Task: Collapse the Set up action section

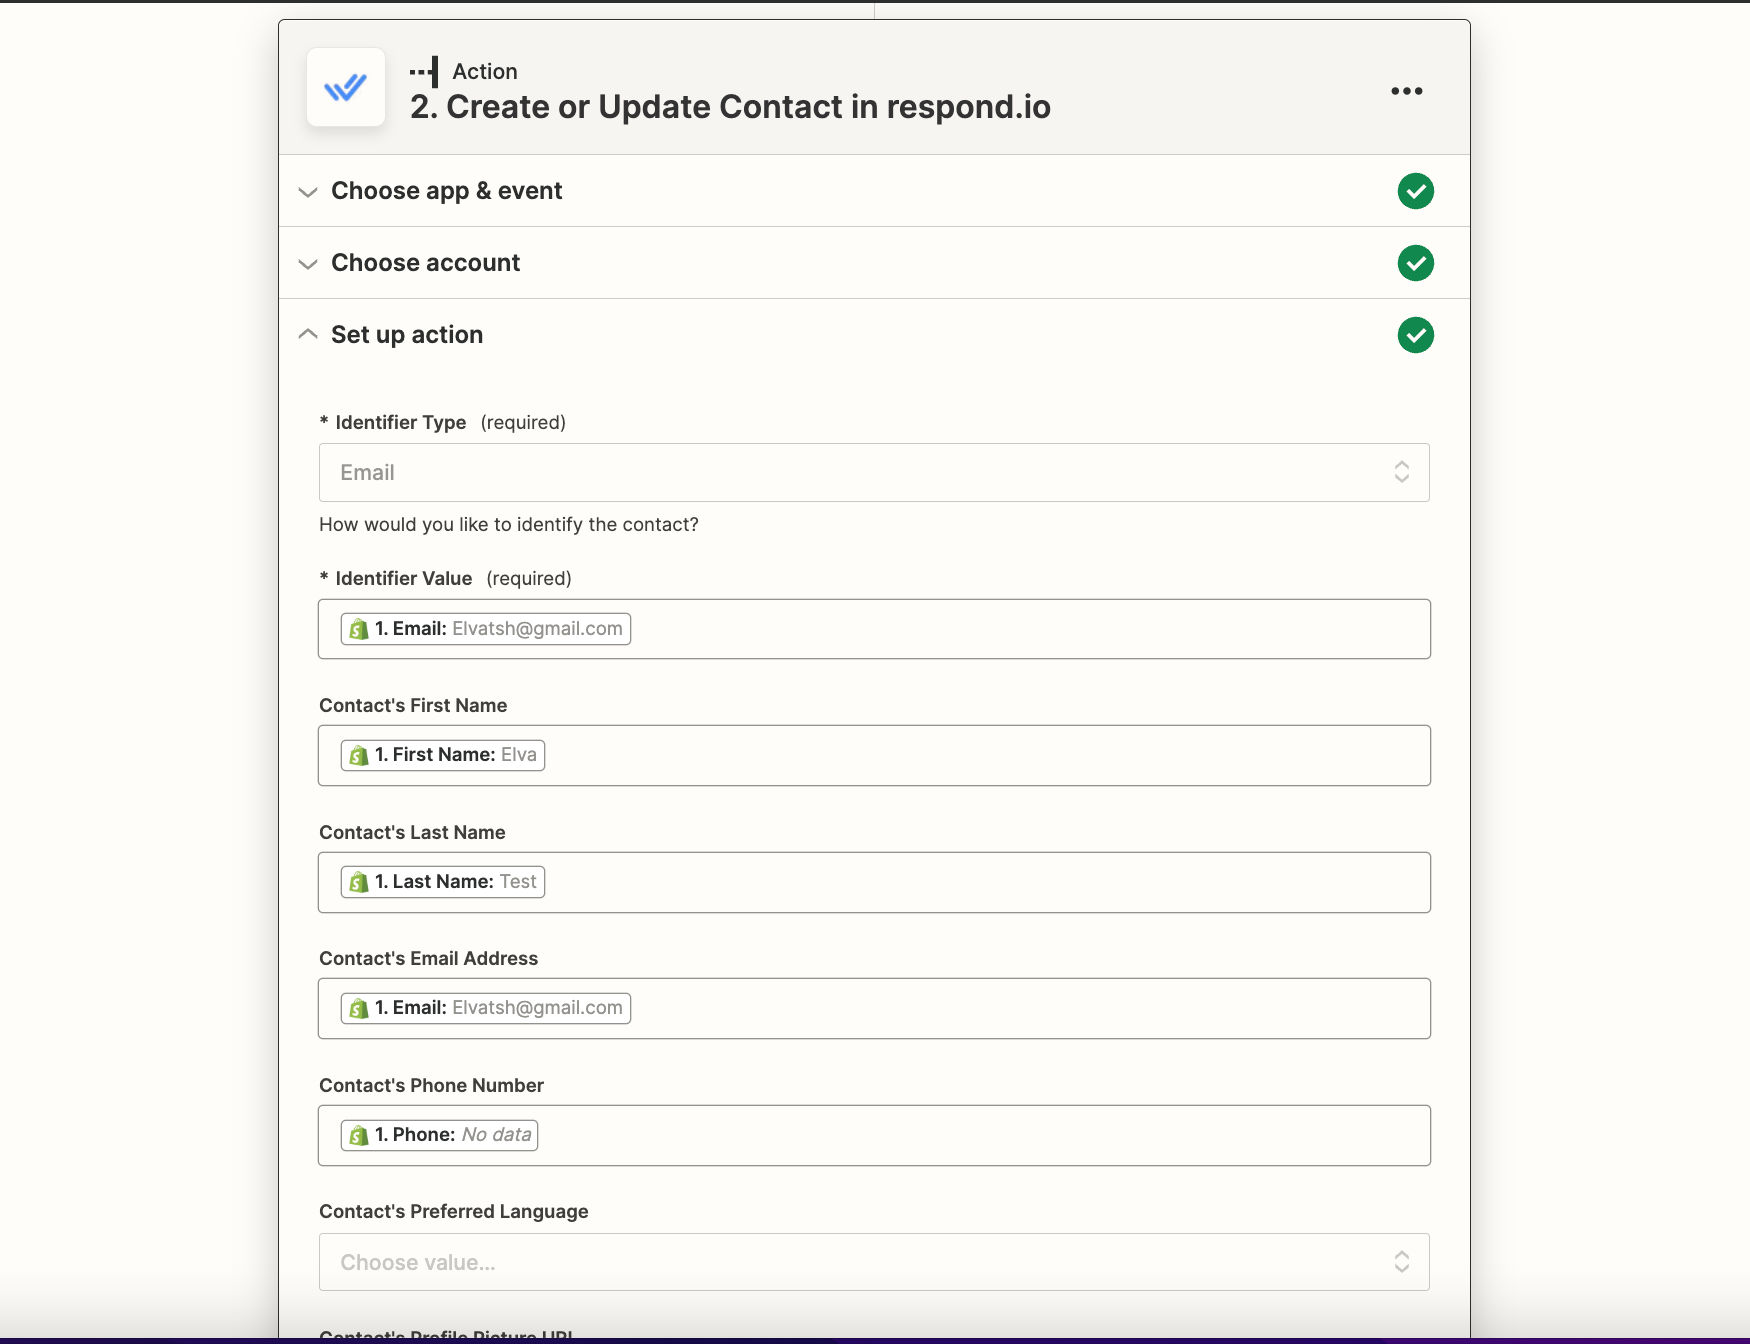Action: coord(308,334)
